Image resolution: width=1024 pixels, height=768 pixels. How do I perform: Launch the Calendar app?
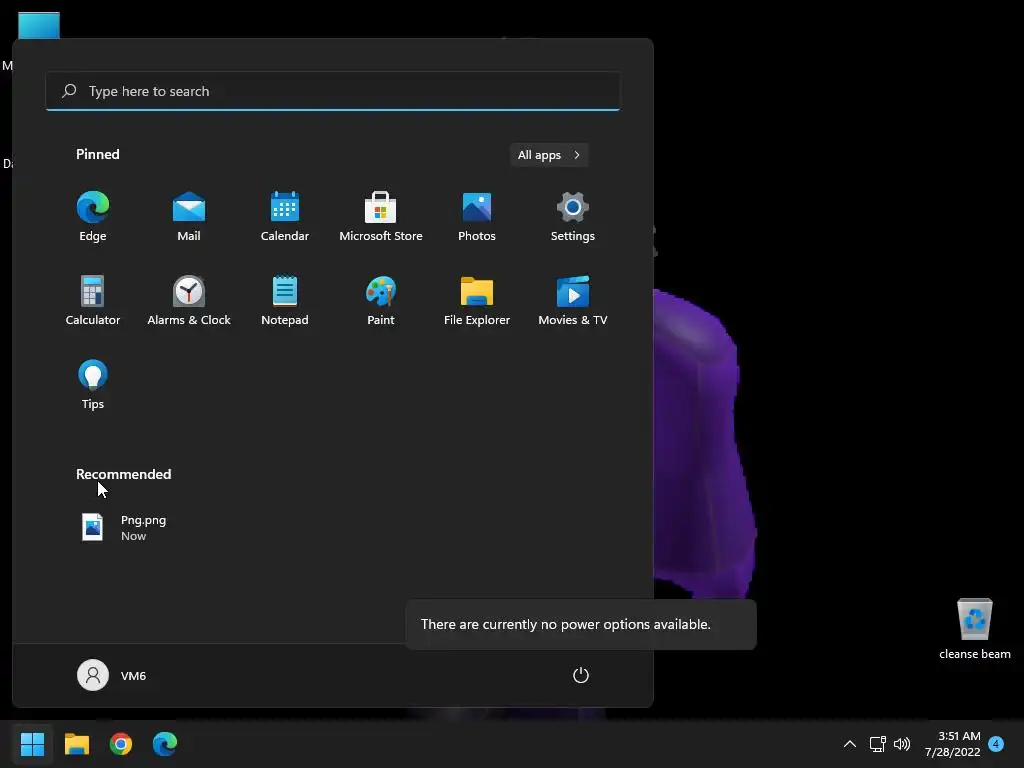285,216
